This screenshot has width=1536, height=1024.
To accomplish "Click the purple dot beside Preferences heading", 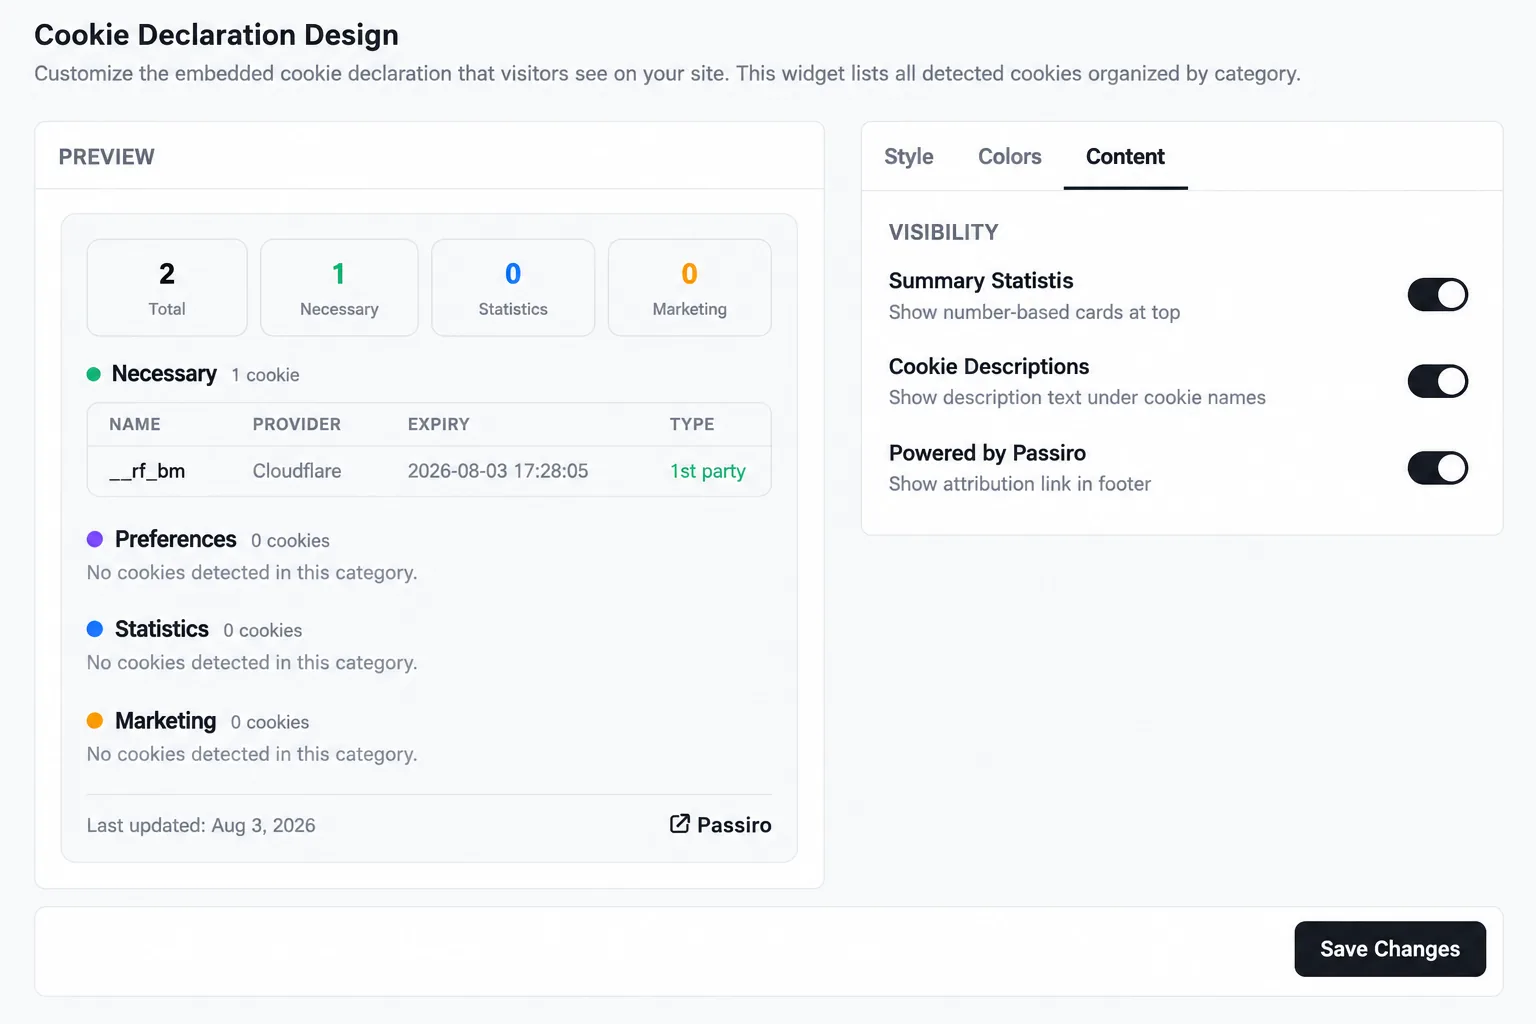I will (x=95, y=539).
